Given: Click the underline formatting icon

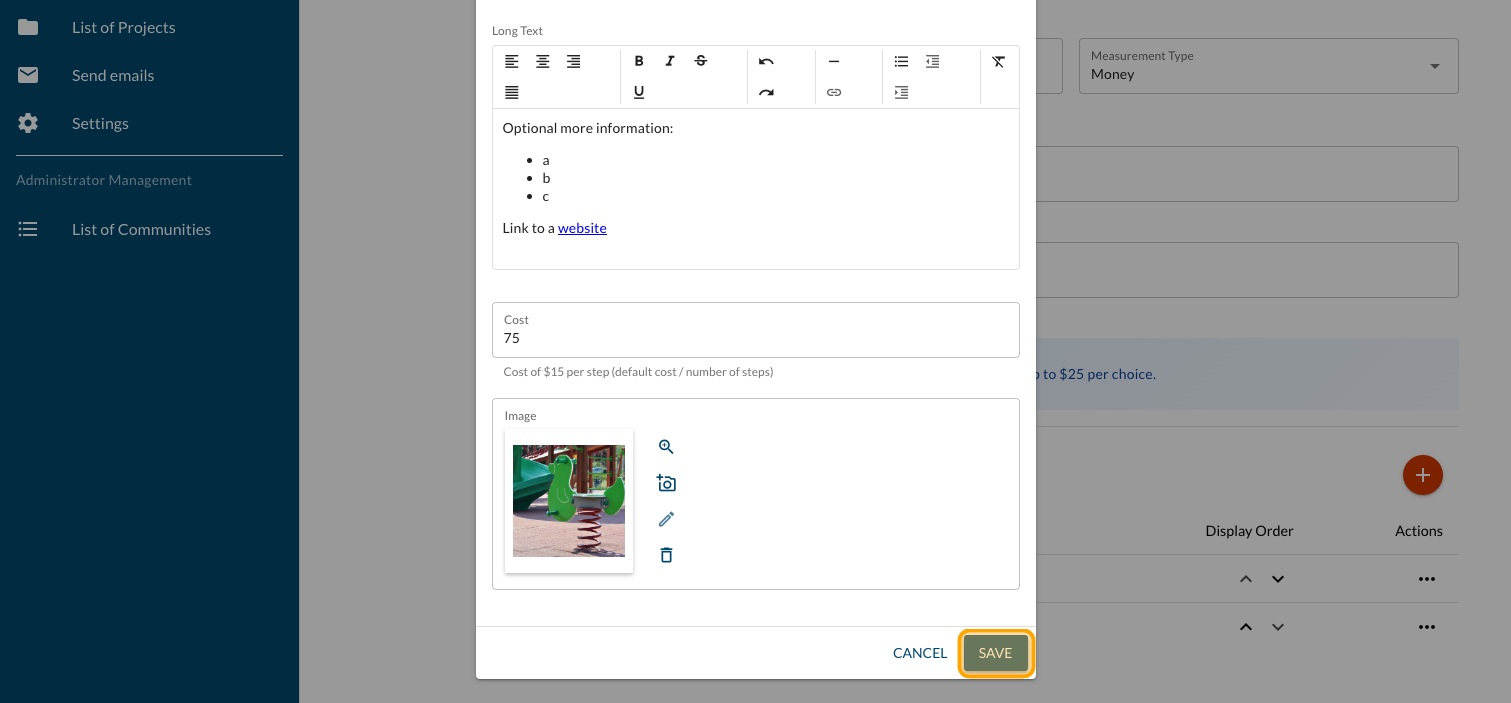Looking at the screenshot, I should click(x=639, y=92).
